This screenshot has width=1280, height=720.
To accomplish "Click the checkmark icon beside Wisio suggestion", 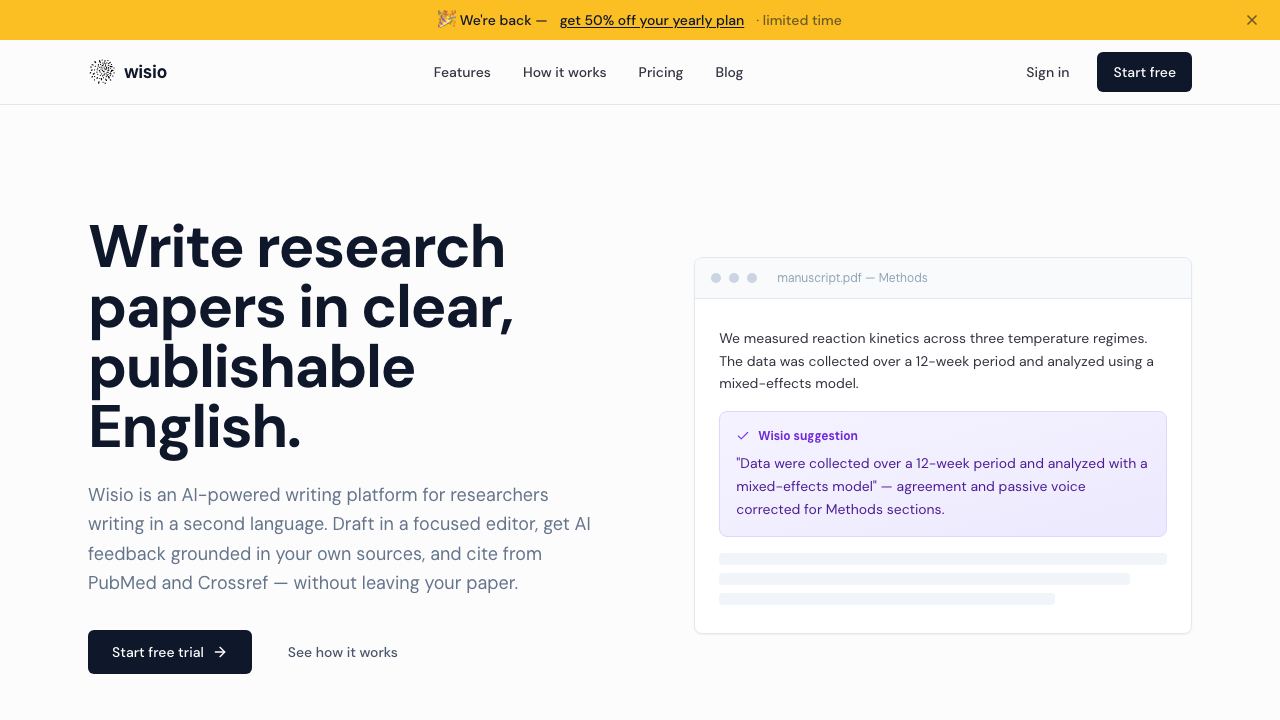I will [x=743, y=436].
